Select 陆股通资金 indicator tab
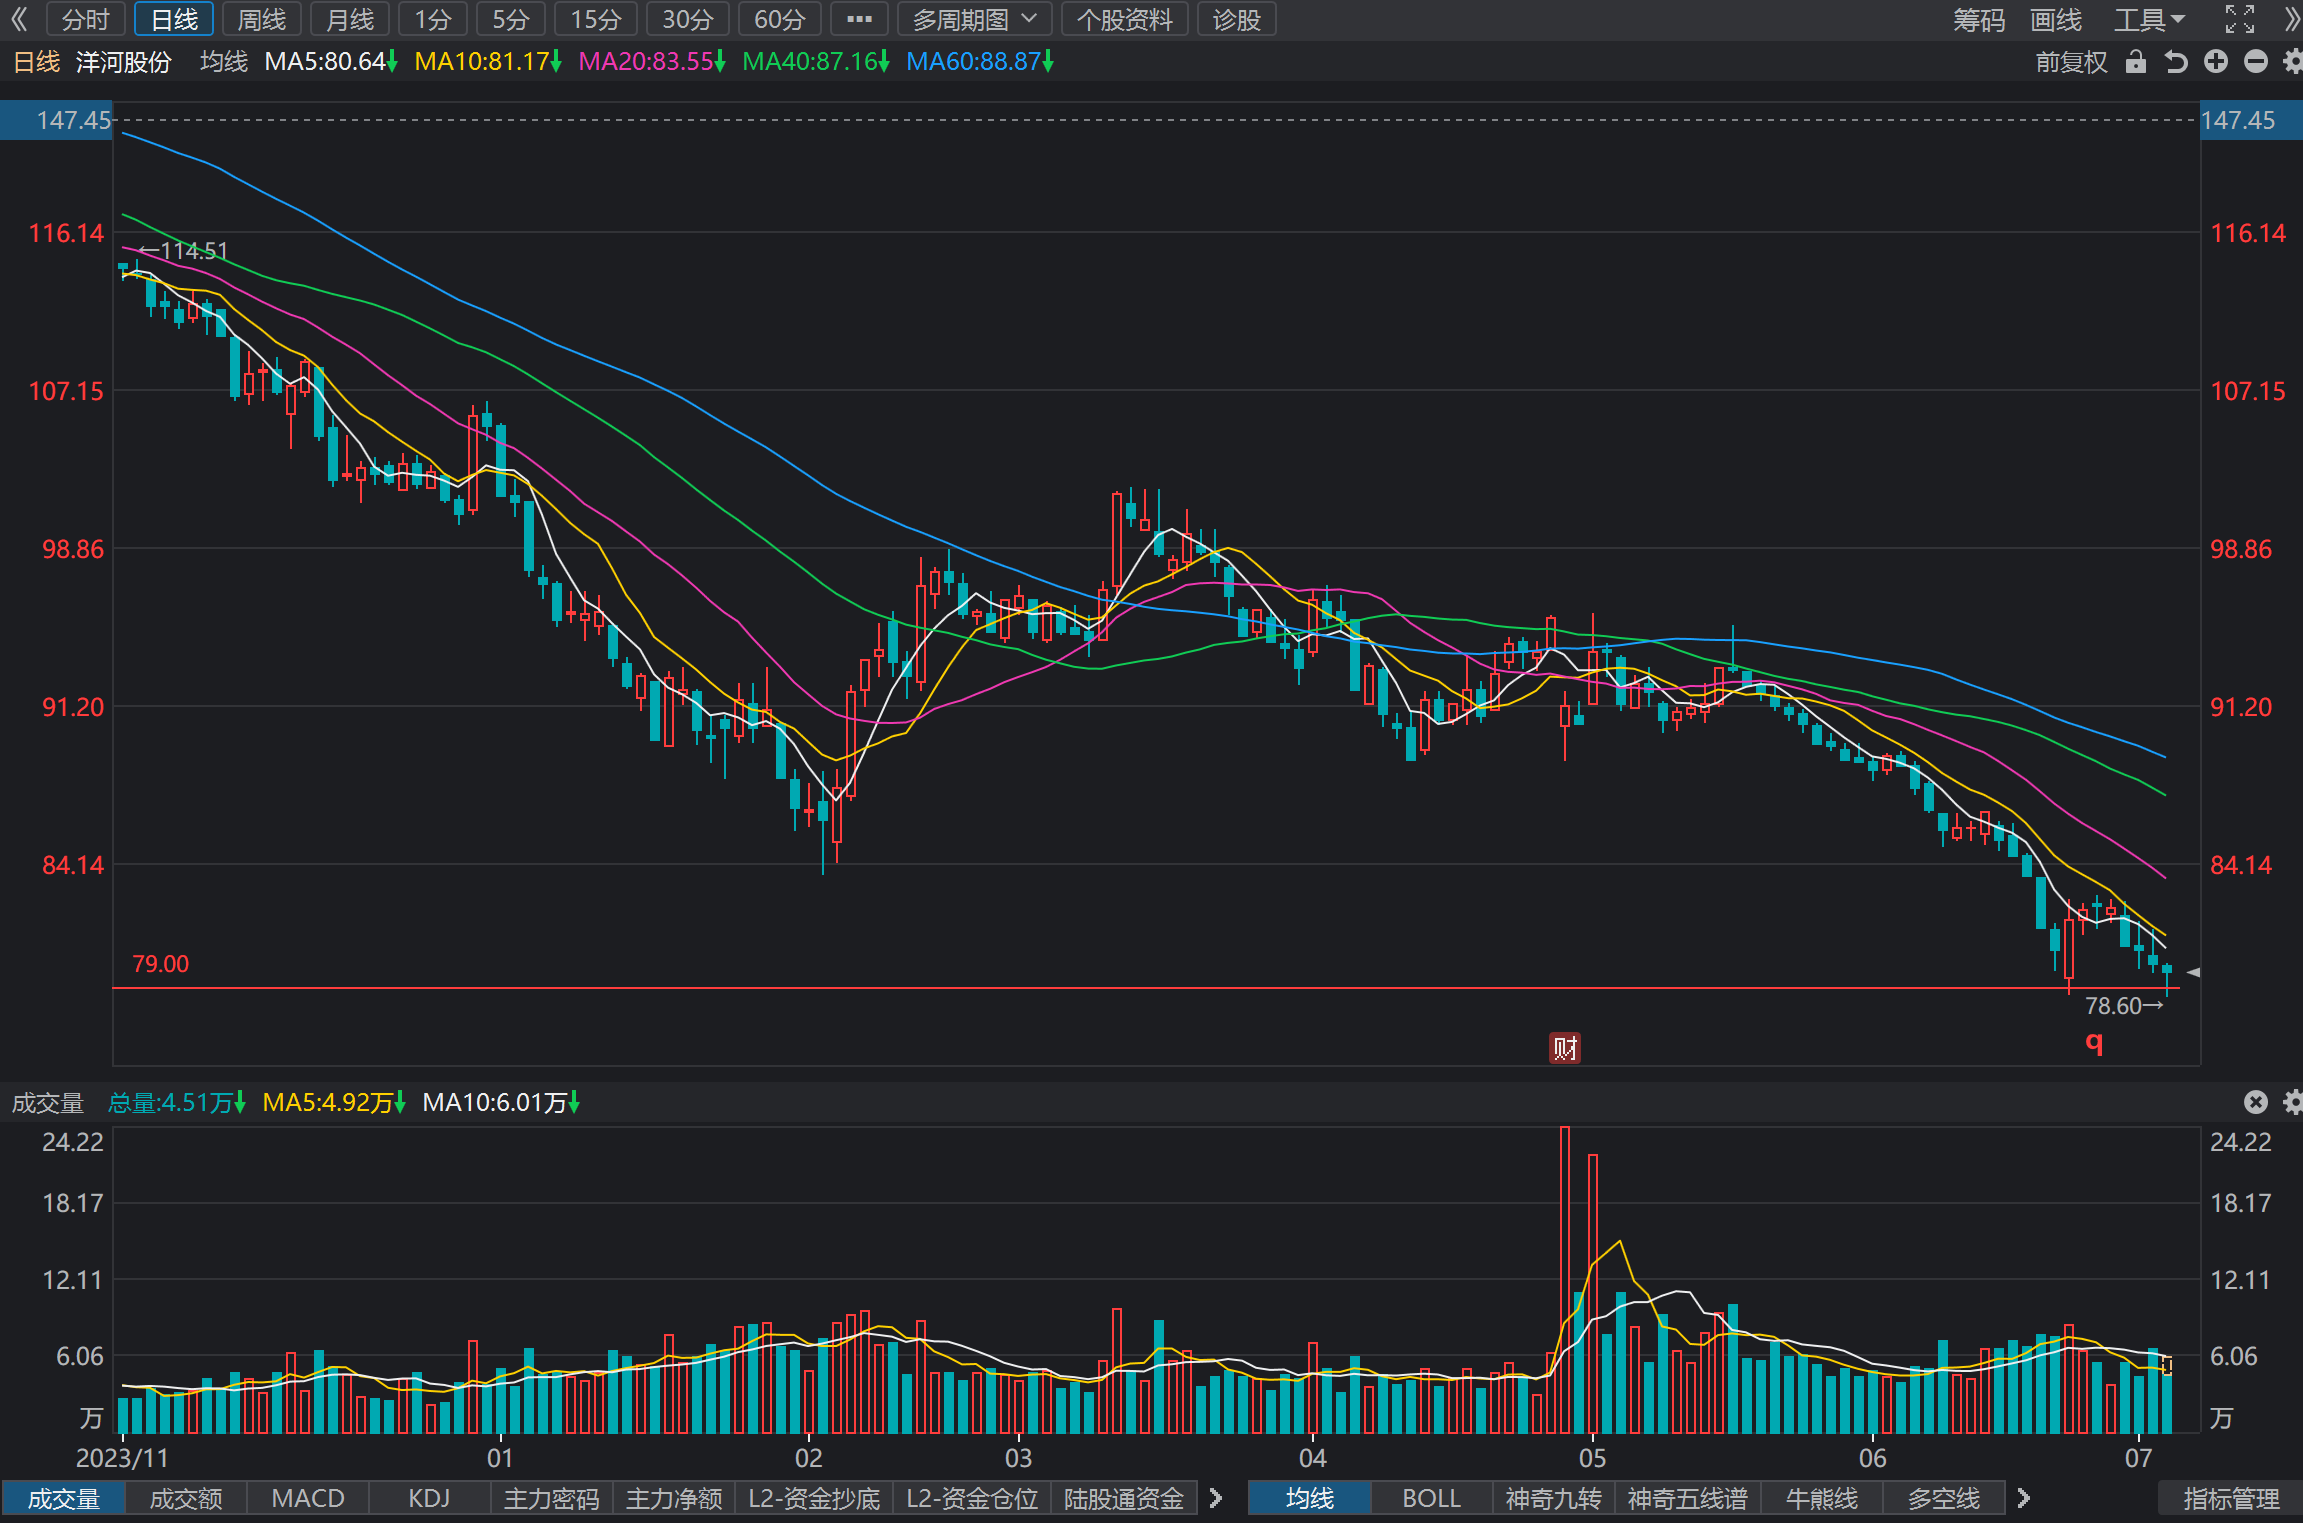This screenshot has height=1523, width=2303. 1124,1498
